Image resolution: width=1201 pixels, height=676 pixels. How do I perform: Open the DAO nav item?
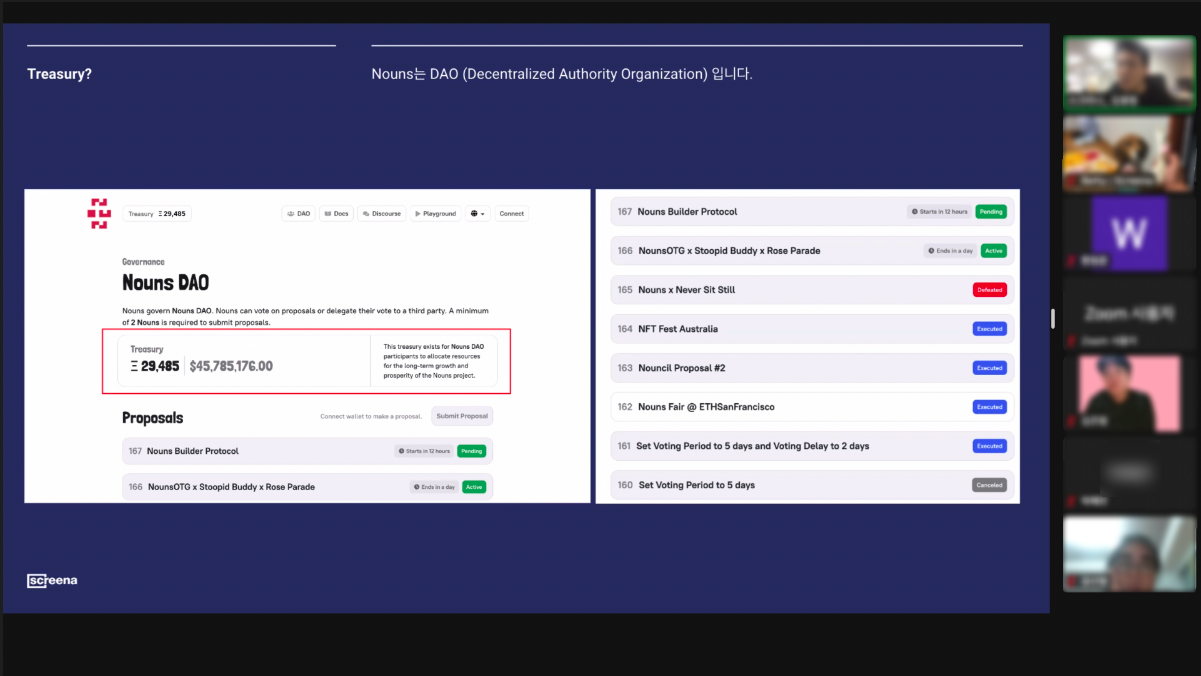(298, 213)
